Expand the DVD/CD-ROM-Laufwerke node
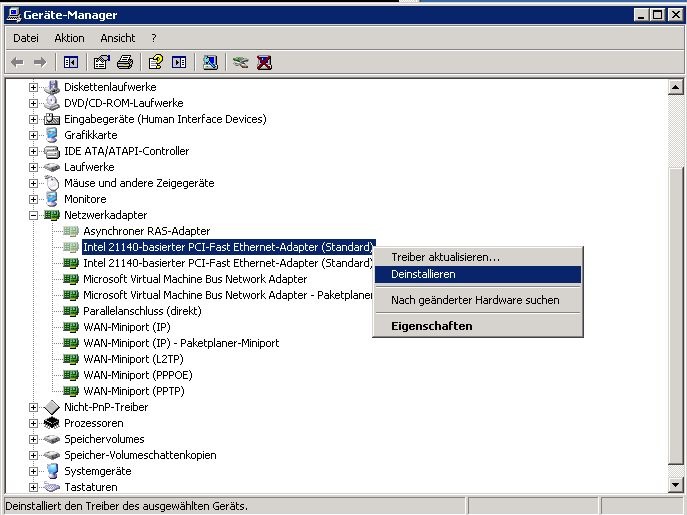The width and height of the screenshot is (687, 515). point(33,103)
